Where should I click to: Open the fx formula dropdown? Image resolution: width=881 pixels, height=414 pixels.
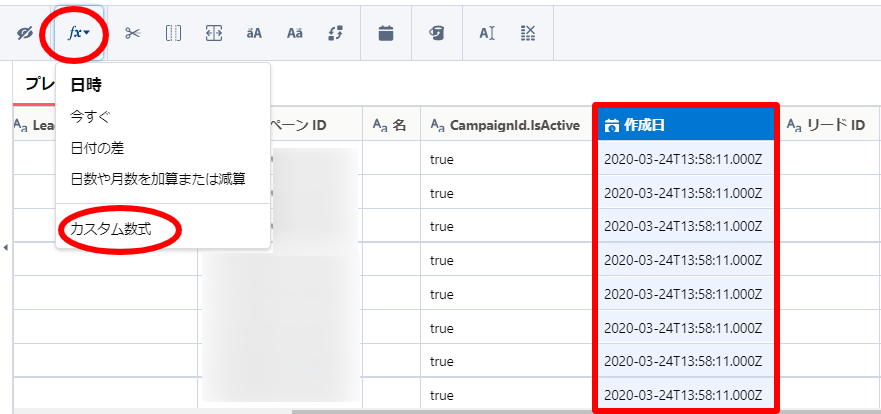(x=79, y=33)
